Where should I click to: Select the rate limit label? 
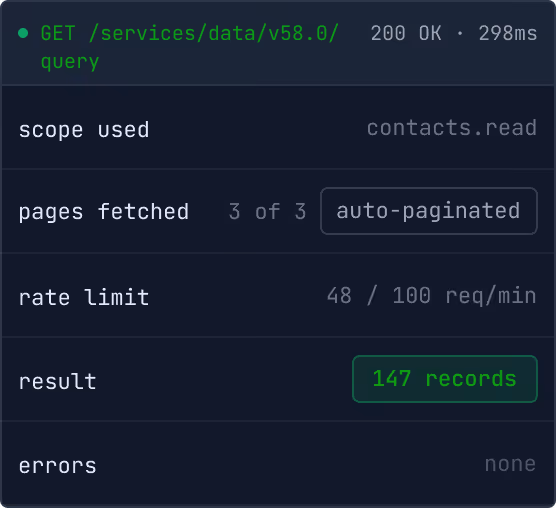click(x=84, y=297)
